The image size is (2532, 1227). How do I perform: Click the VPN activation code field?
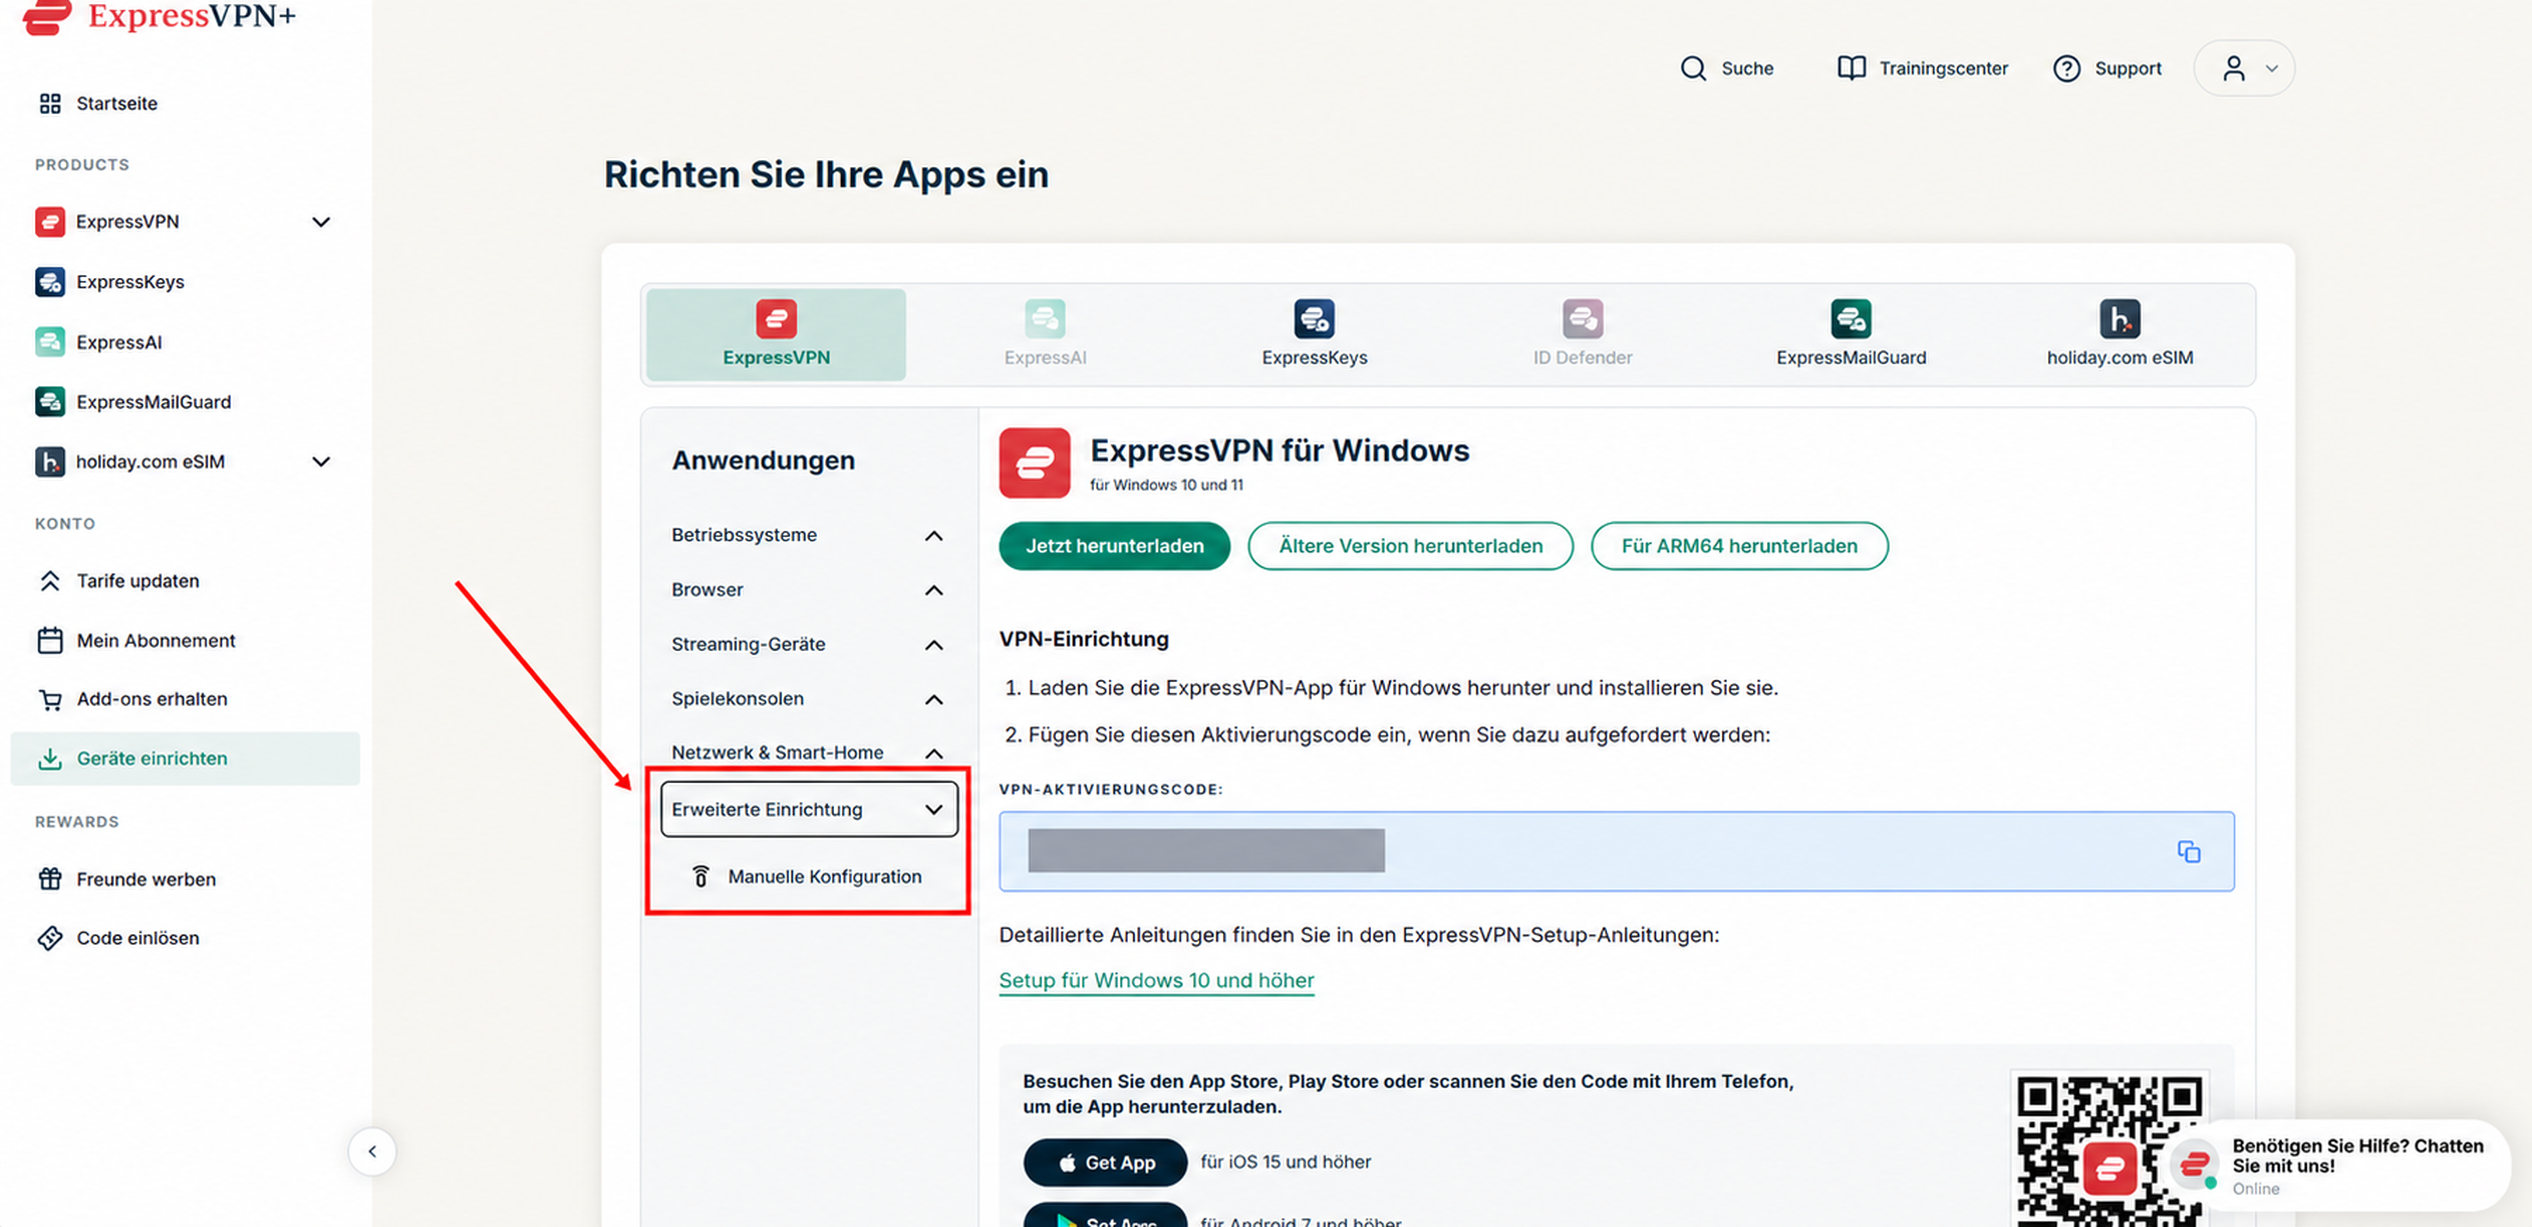click(x=1616, y=851)
